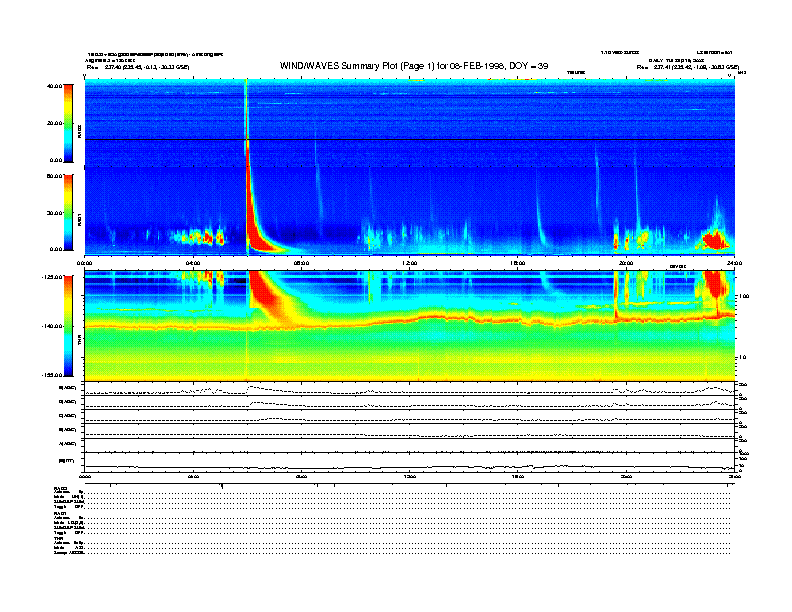Click the 08:00 tick label below the line plots
792x612 pixels.
pyautogui.click(x=301, y=476)
